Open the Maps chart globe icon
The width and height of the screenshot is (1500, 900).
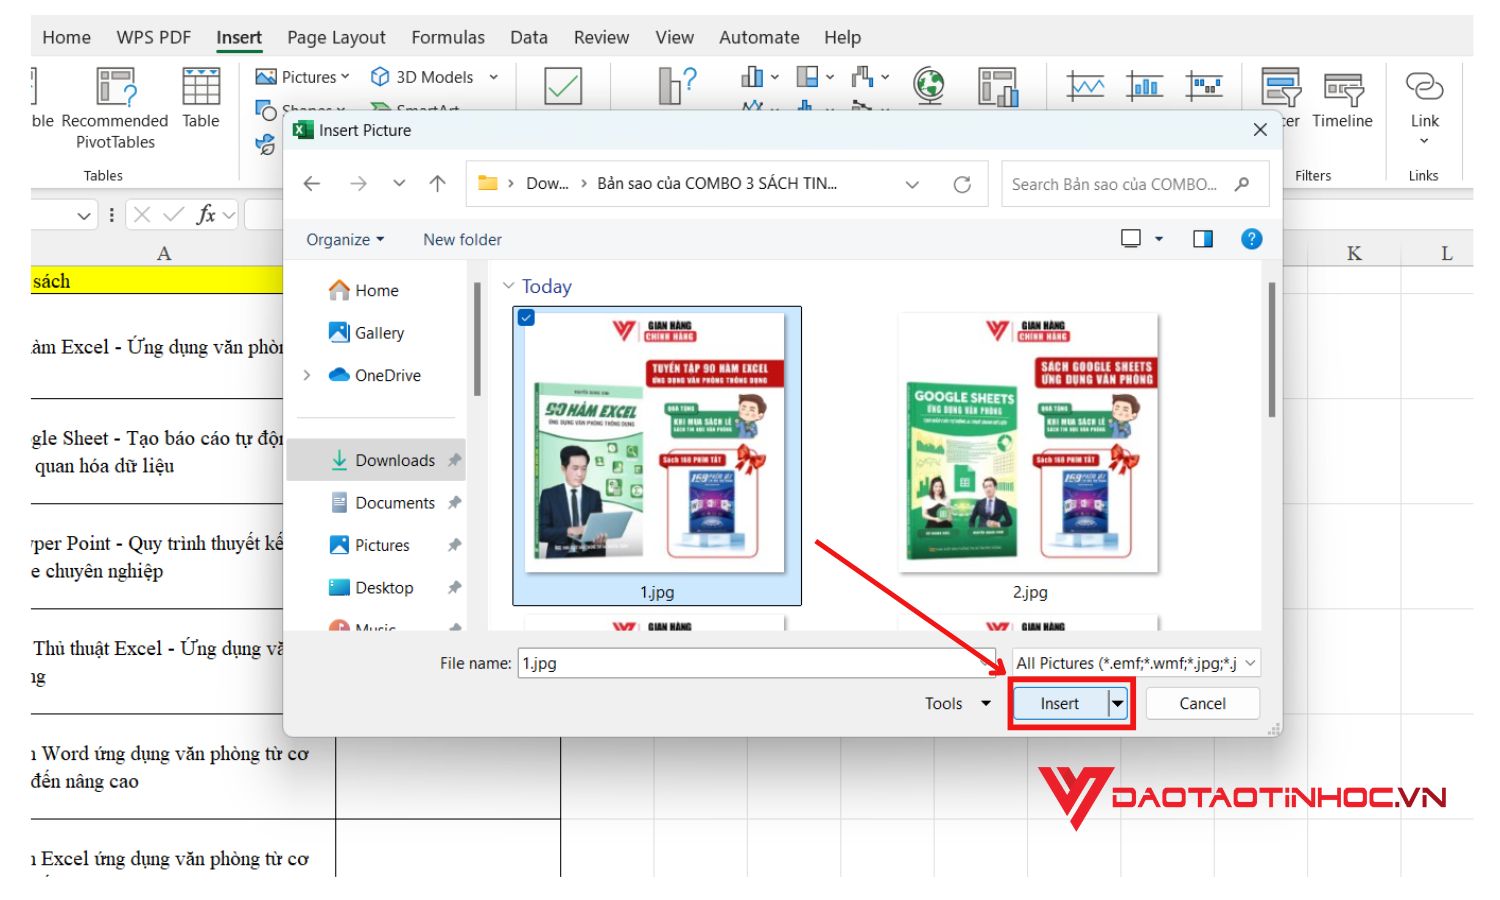point(930,85)
